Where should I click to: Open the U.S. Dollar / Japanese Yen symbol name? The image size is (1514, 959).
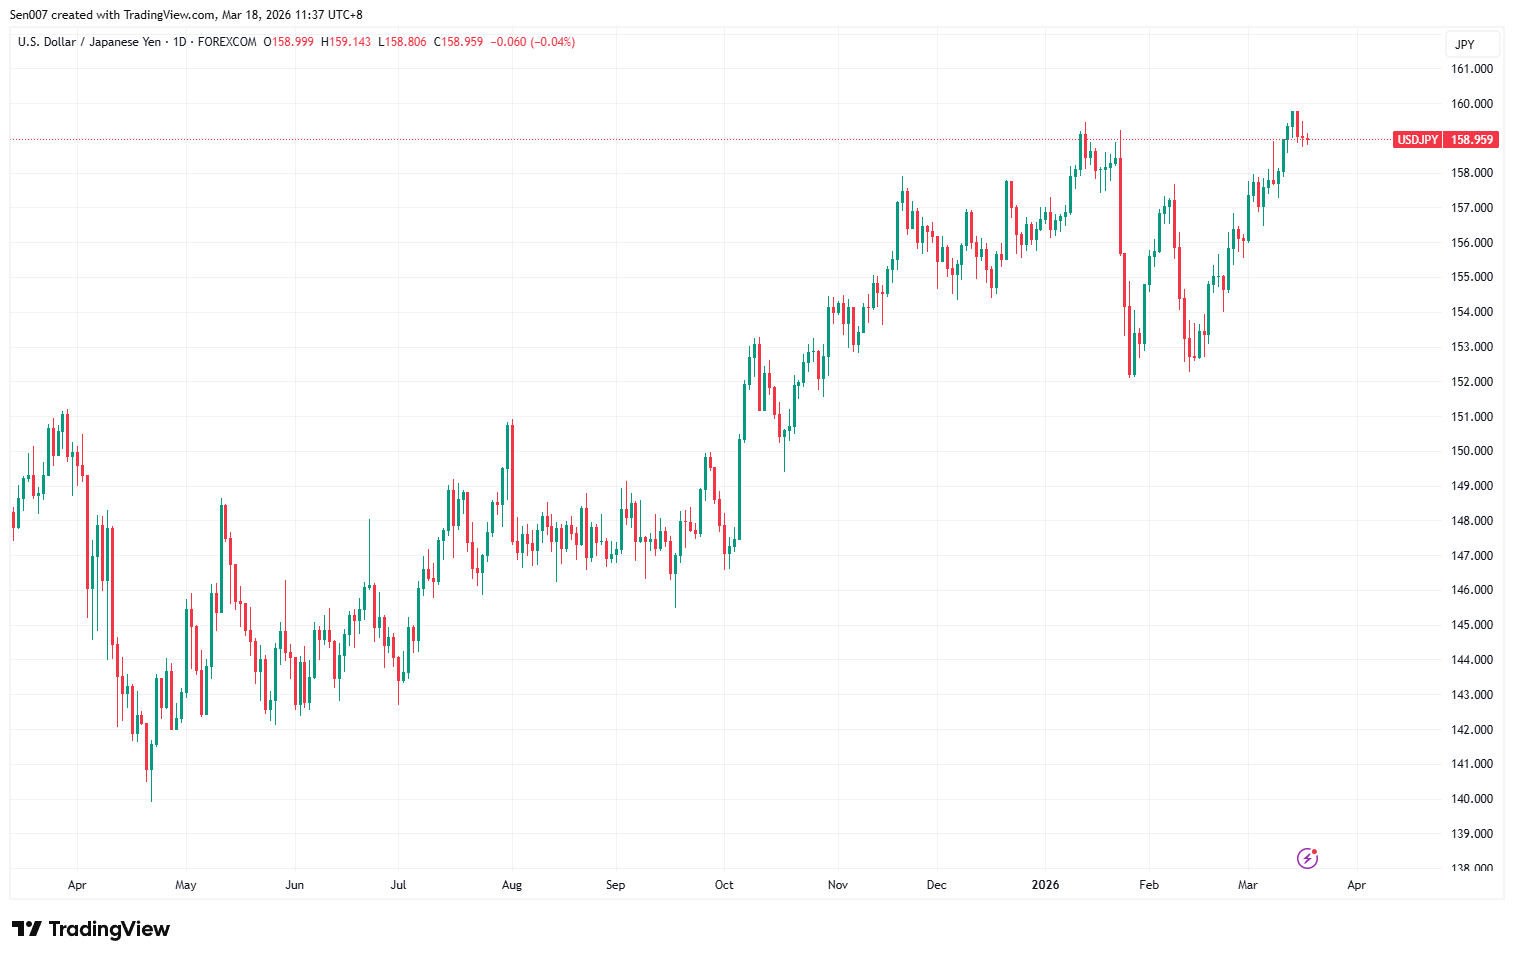(x=92, y=42)
